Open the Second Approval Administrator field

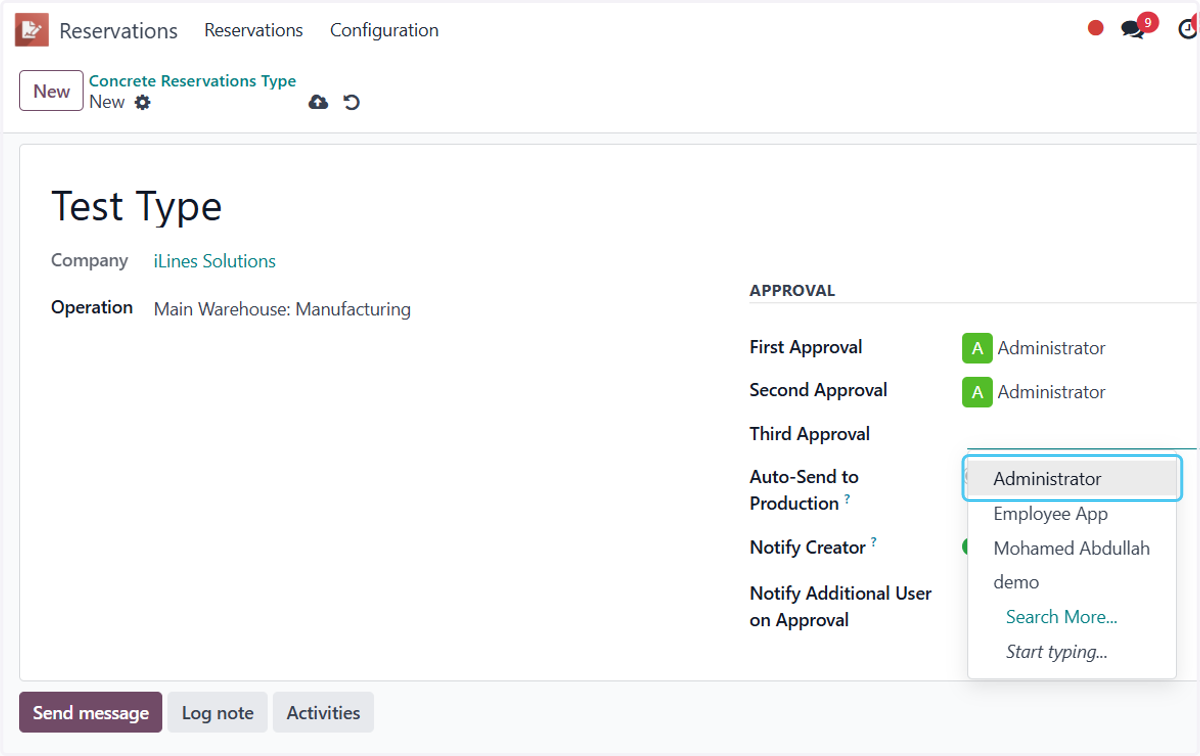tap(1052, 392)
